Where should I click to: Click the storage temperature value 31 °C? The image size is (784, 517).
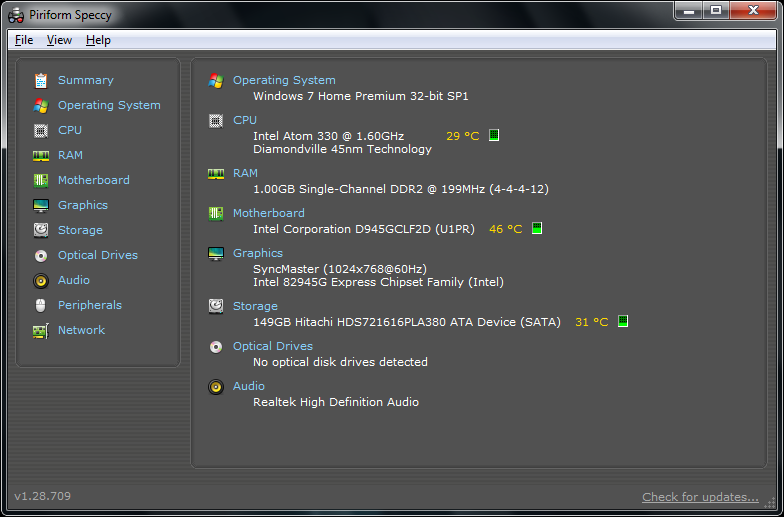point(592,322)
